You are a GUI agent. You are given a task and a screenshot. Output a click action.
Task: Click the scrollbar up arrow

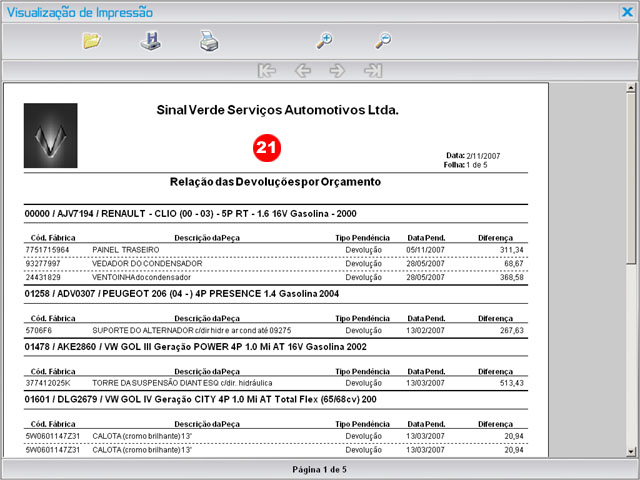[x=631, y=87]
